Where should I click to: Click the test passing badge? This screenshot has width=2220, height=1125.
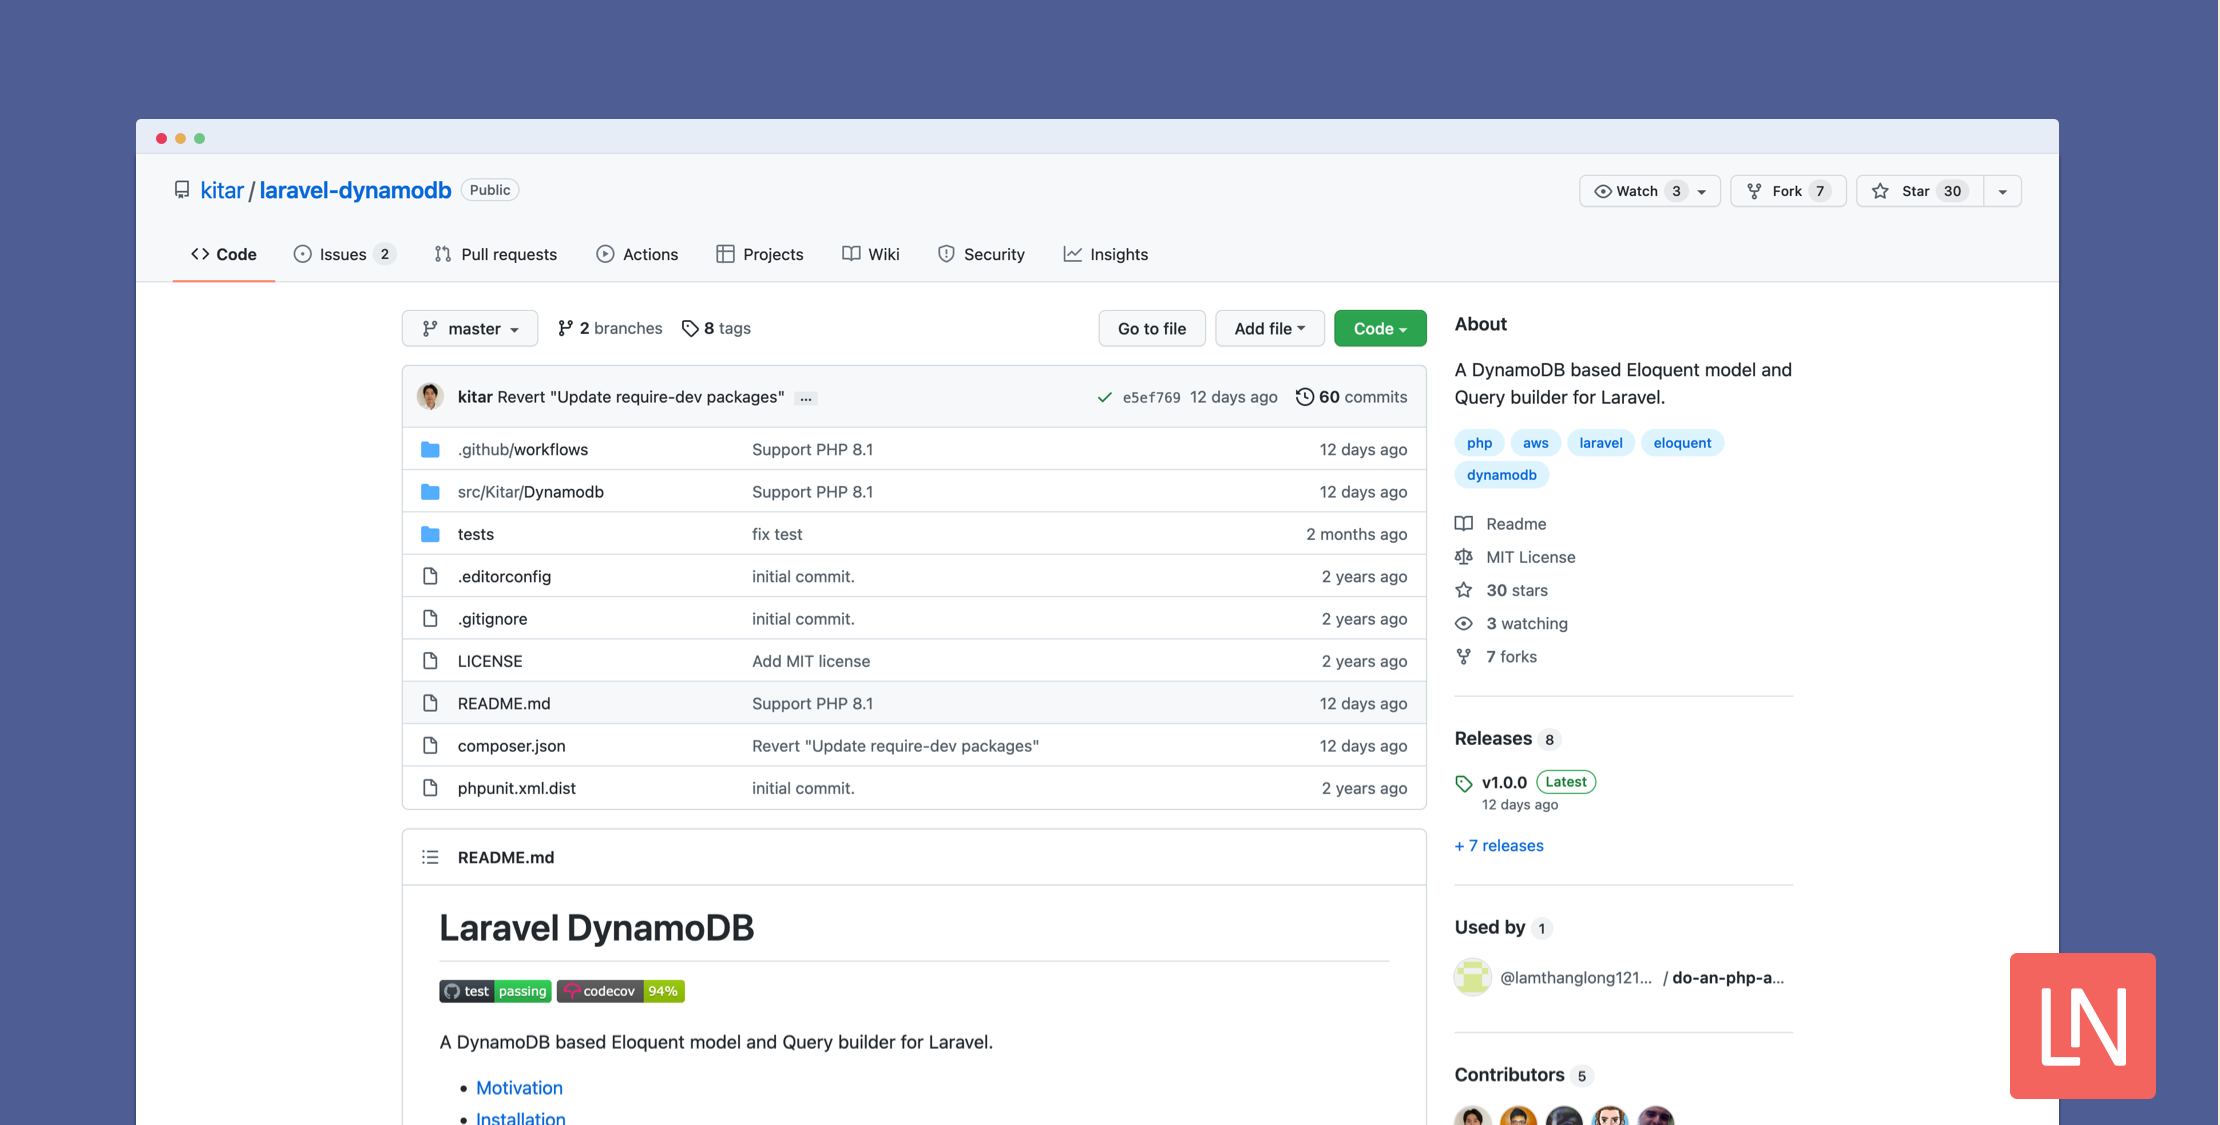click(x=495, y=991)
